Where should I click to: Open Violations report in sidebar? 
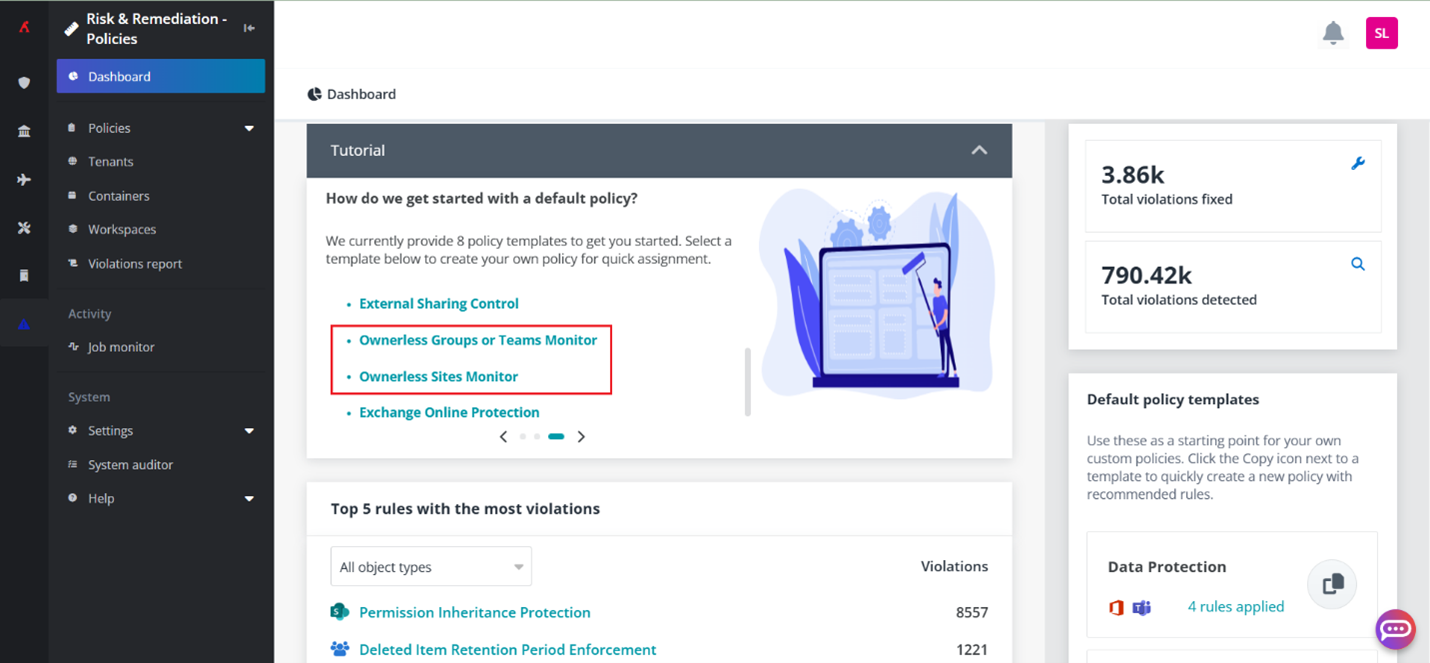click(135, 264)
